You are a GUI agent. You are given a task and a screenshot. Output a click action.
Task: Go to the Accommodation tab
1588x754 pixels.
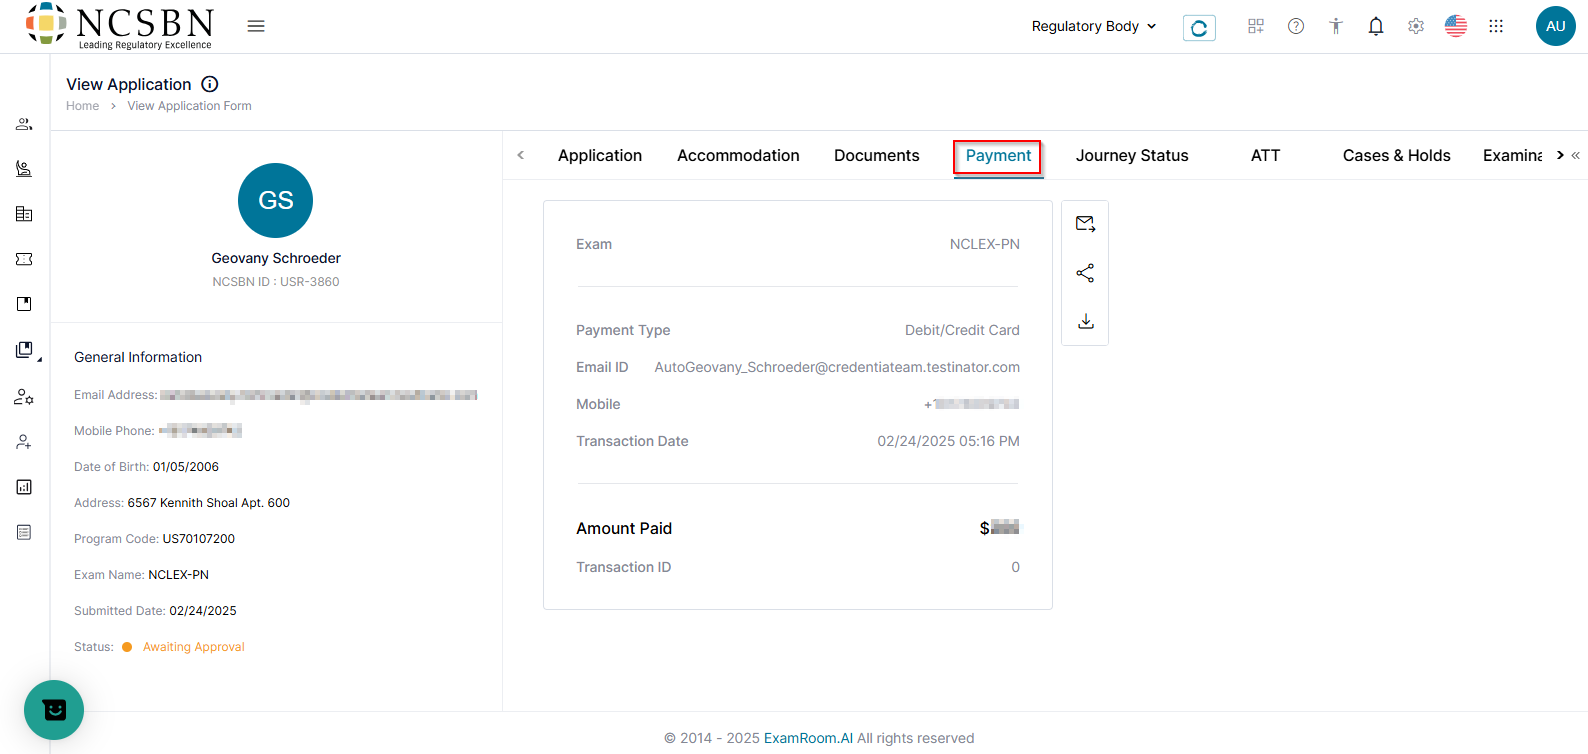[738, 155]
